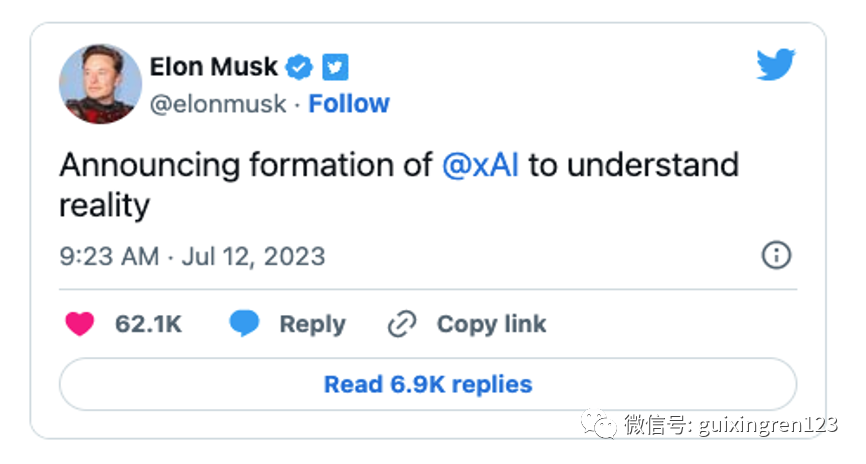Screen dimensions: 866x464
Task: Open the @xAI mention
Action: (480, 165)
